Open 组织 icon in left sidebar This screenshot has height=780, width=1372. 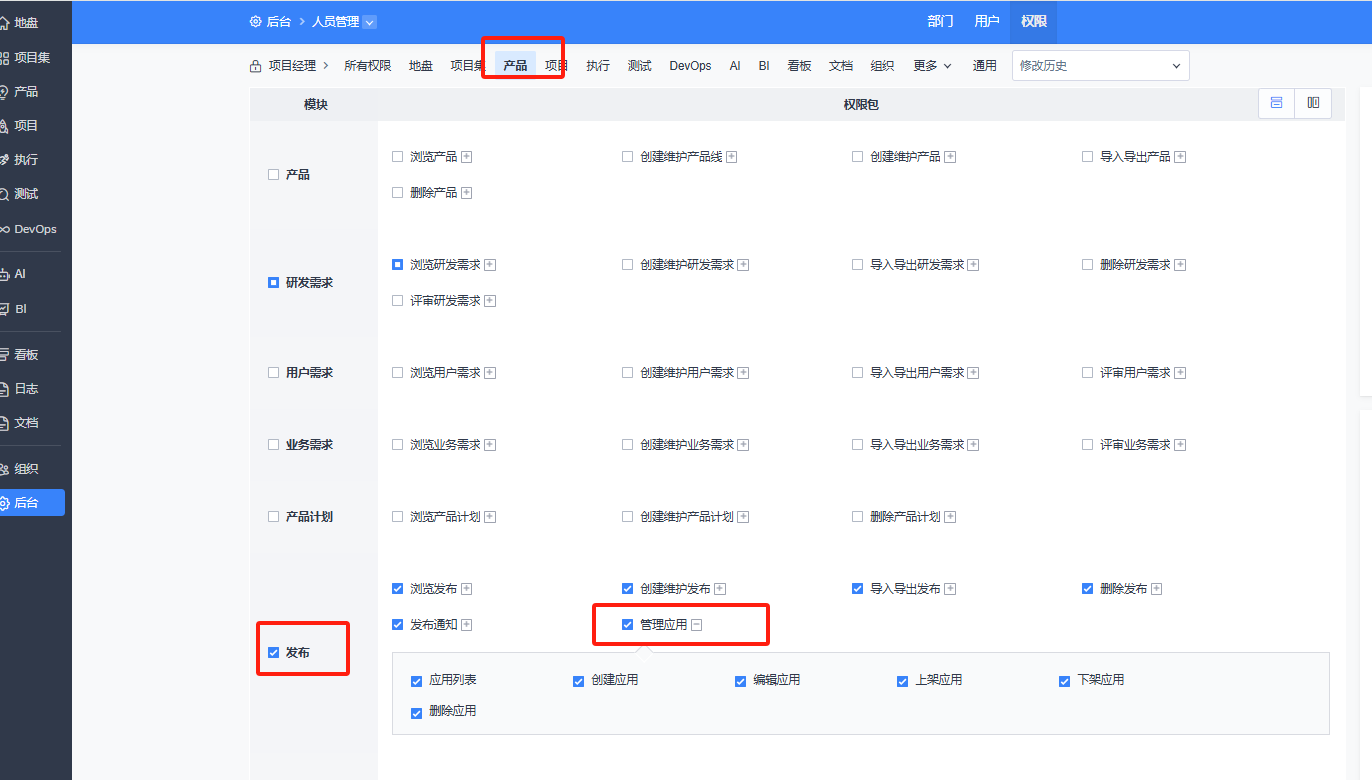(x=5, y=469)
